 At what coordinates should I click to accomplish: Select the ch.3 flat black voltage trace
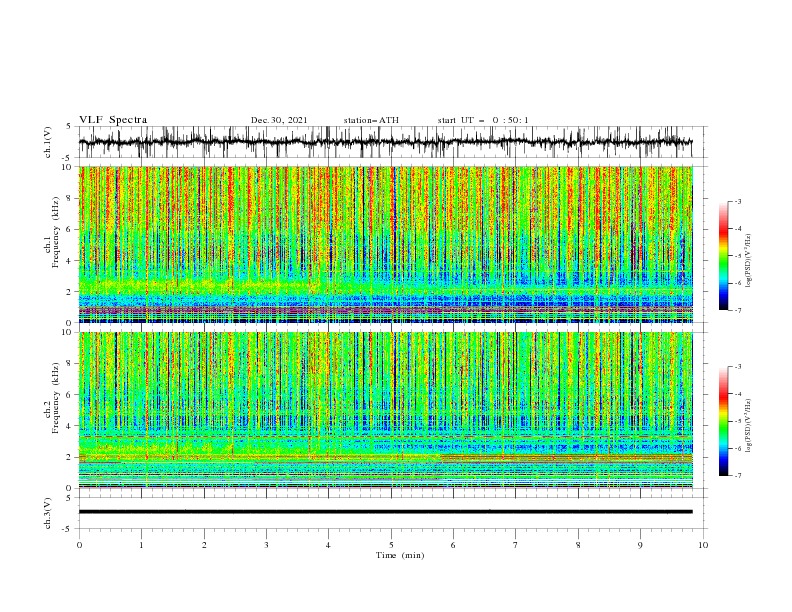point(385,512)
